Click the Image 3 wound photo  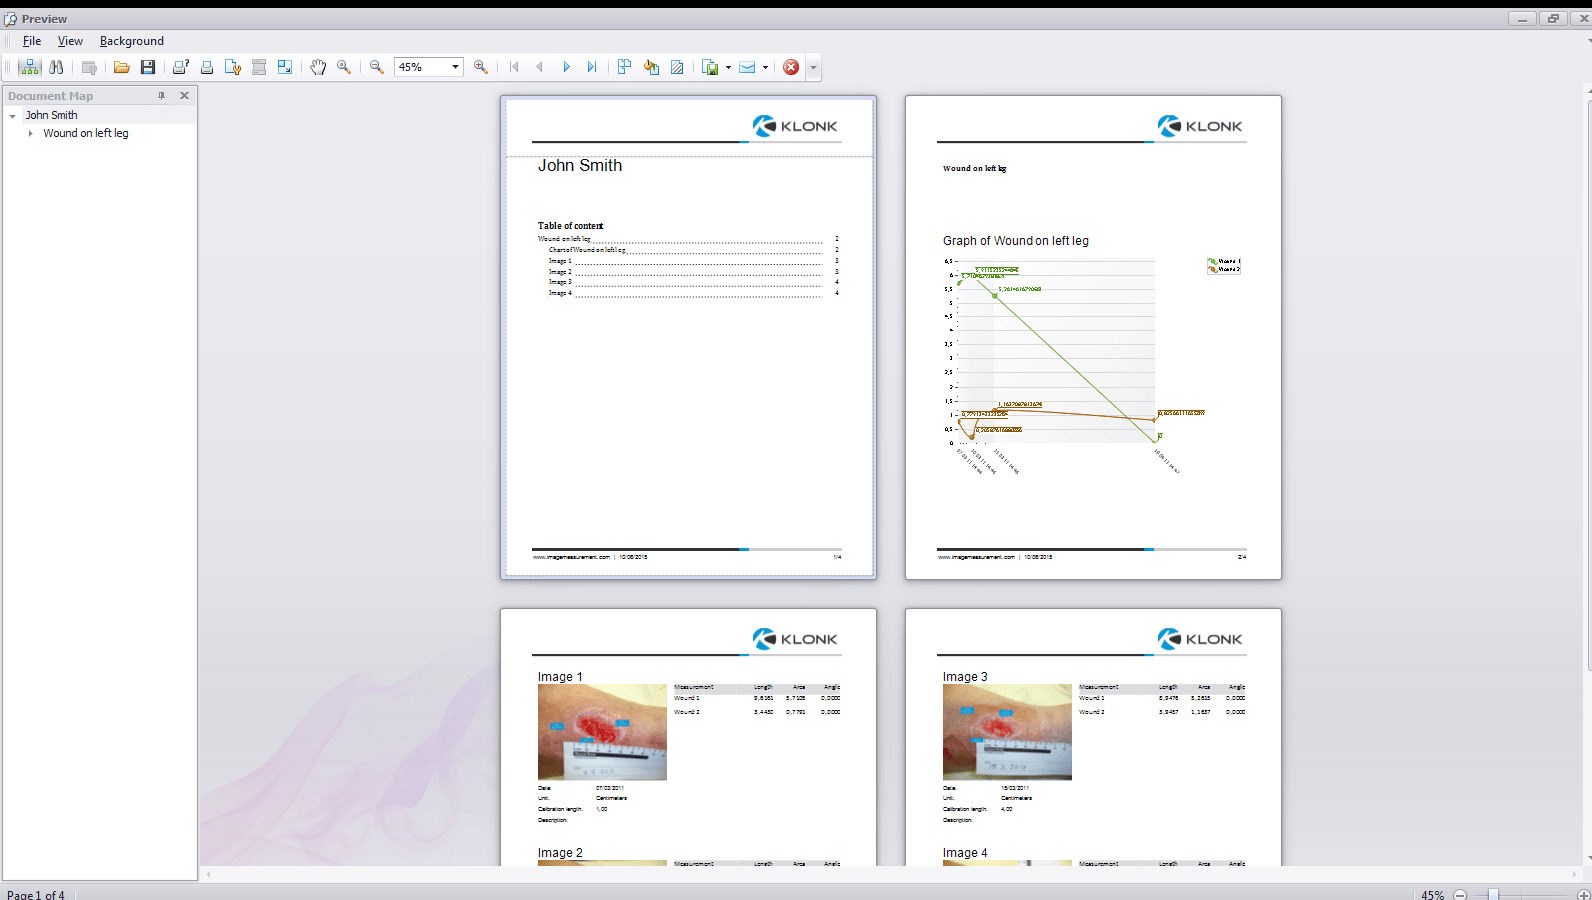coord(1007,732)
